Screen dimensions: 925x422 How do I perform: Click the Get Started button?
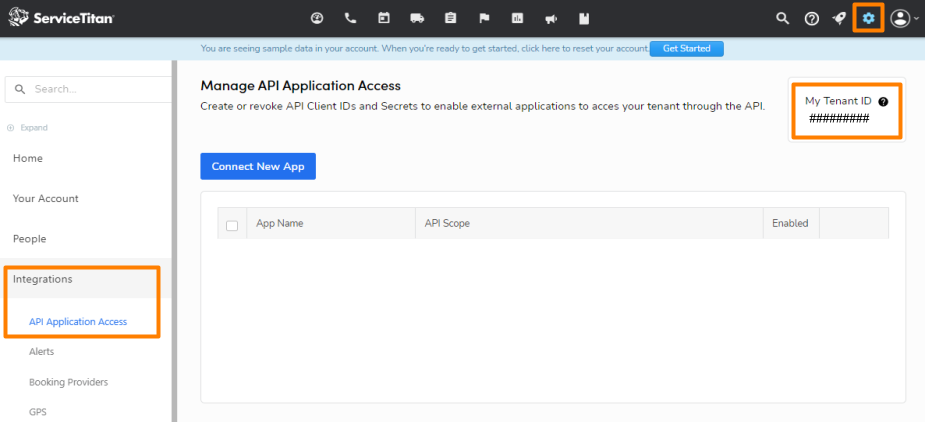(687, 48)
